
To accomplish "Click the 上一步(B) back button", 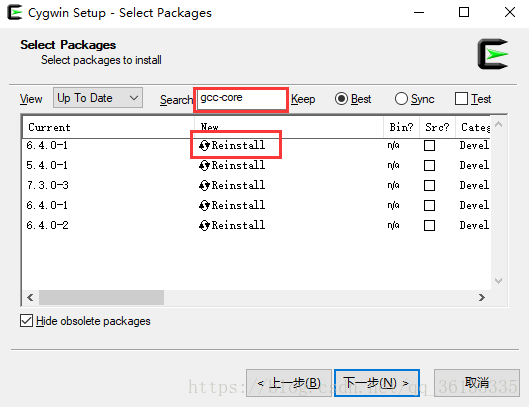I will [288, 383].
